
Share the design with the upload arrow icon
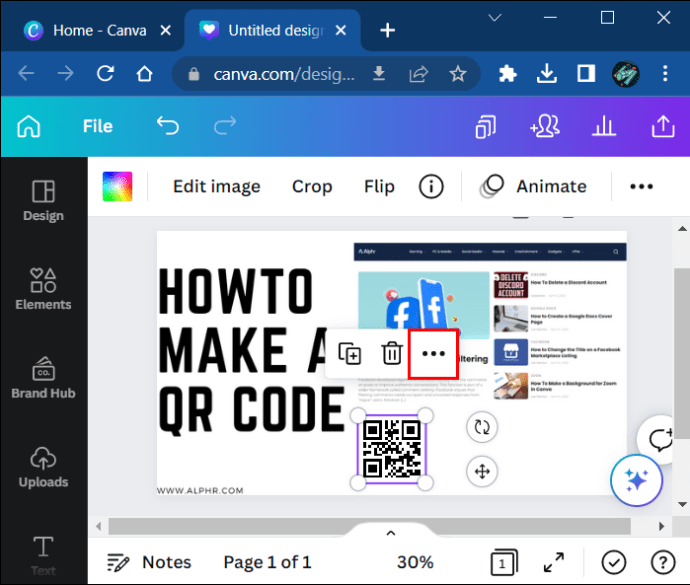pos(663,126)
